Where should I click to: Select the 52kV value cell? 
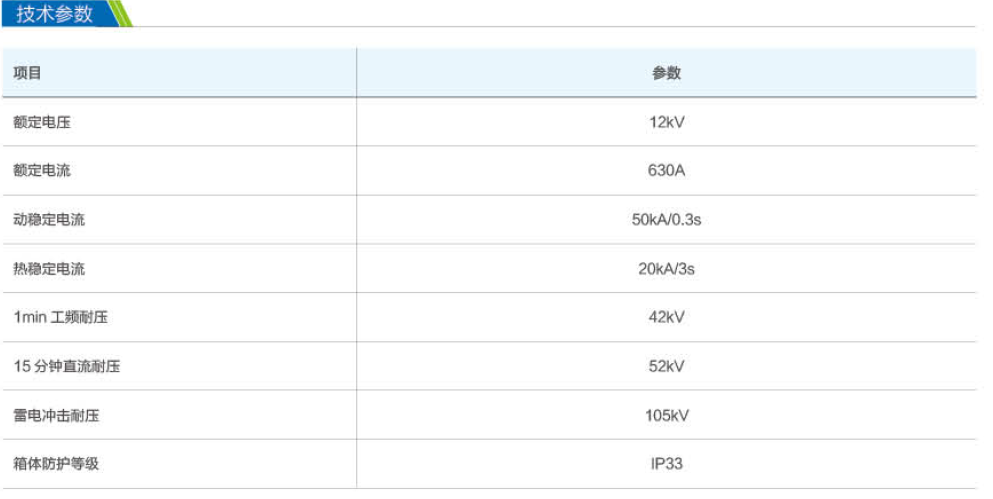tap(666, 366)
